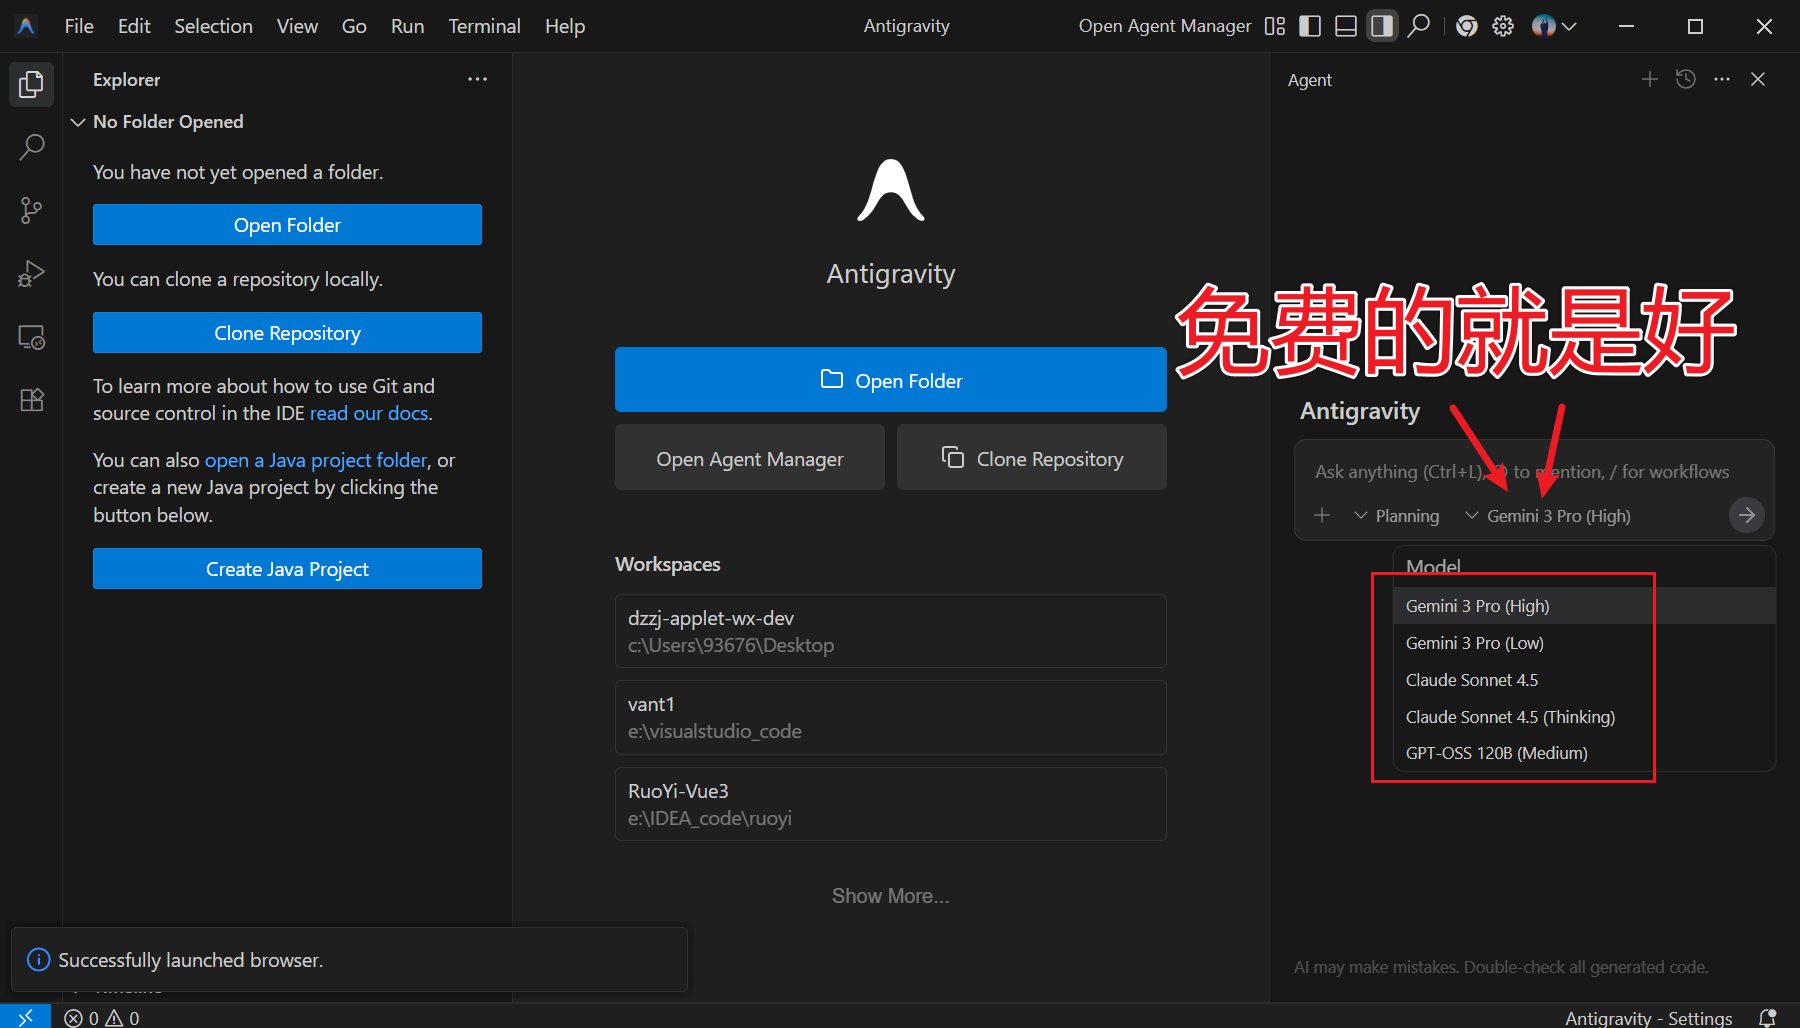Open the Run and Debug view
Screen dimensions: 1800x1028
pos(31,273)
